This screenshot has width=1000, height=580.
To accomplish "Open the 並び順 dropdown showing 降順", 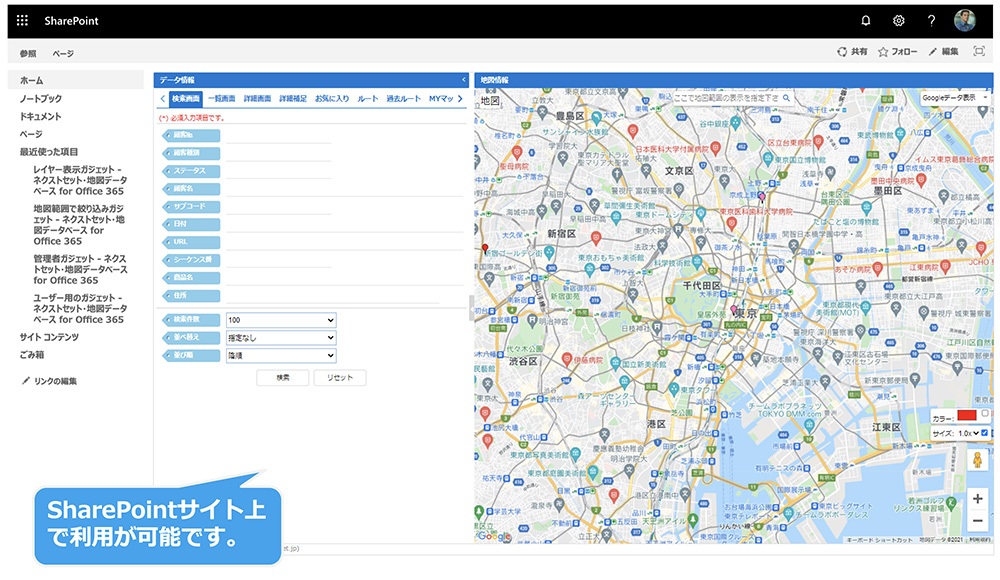I will (x=281, y=355).
